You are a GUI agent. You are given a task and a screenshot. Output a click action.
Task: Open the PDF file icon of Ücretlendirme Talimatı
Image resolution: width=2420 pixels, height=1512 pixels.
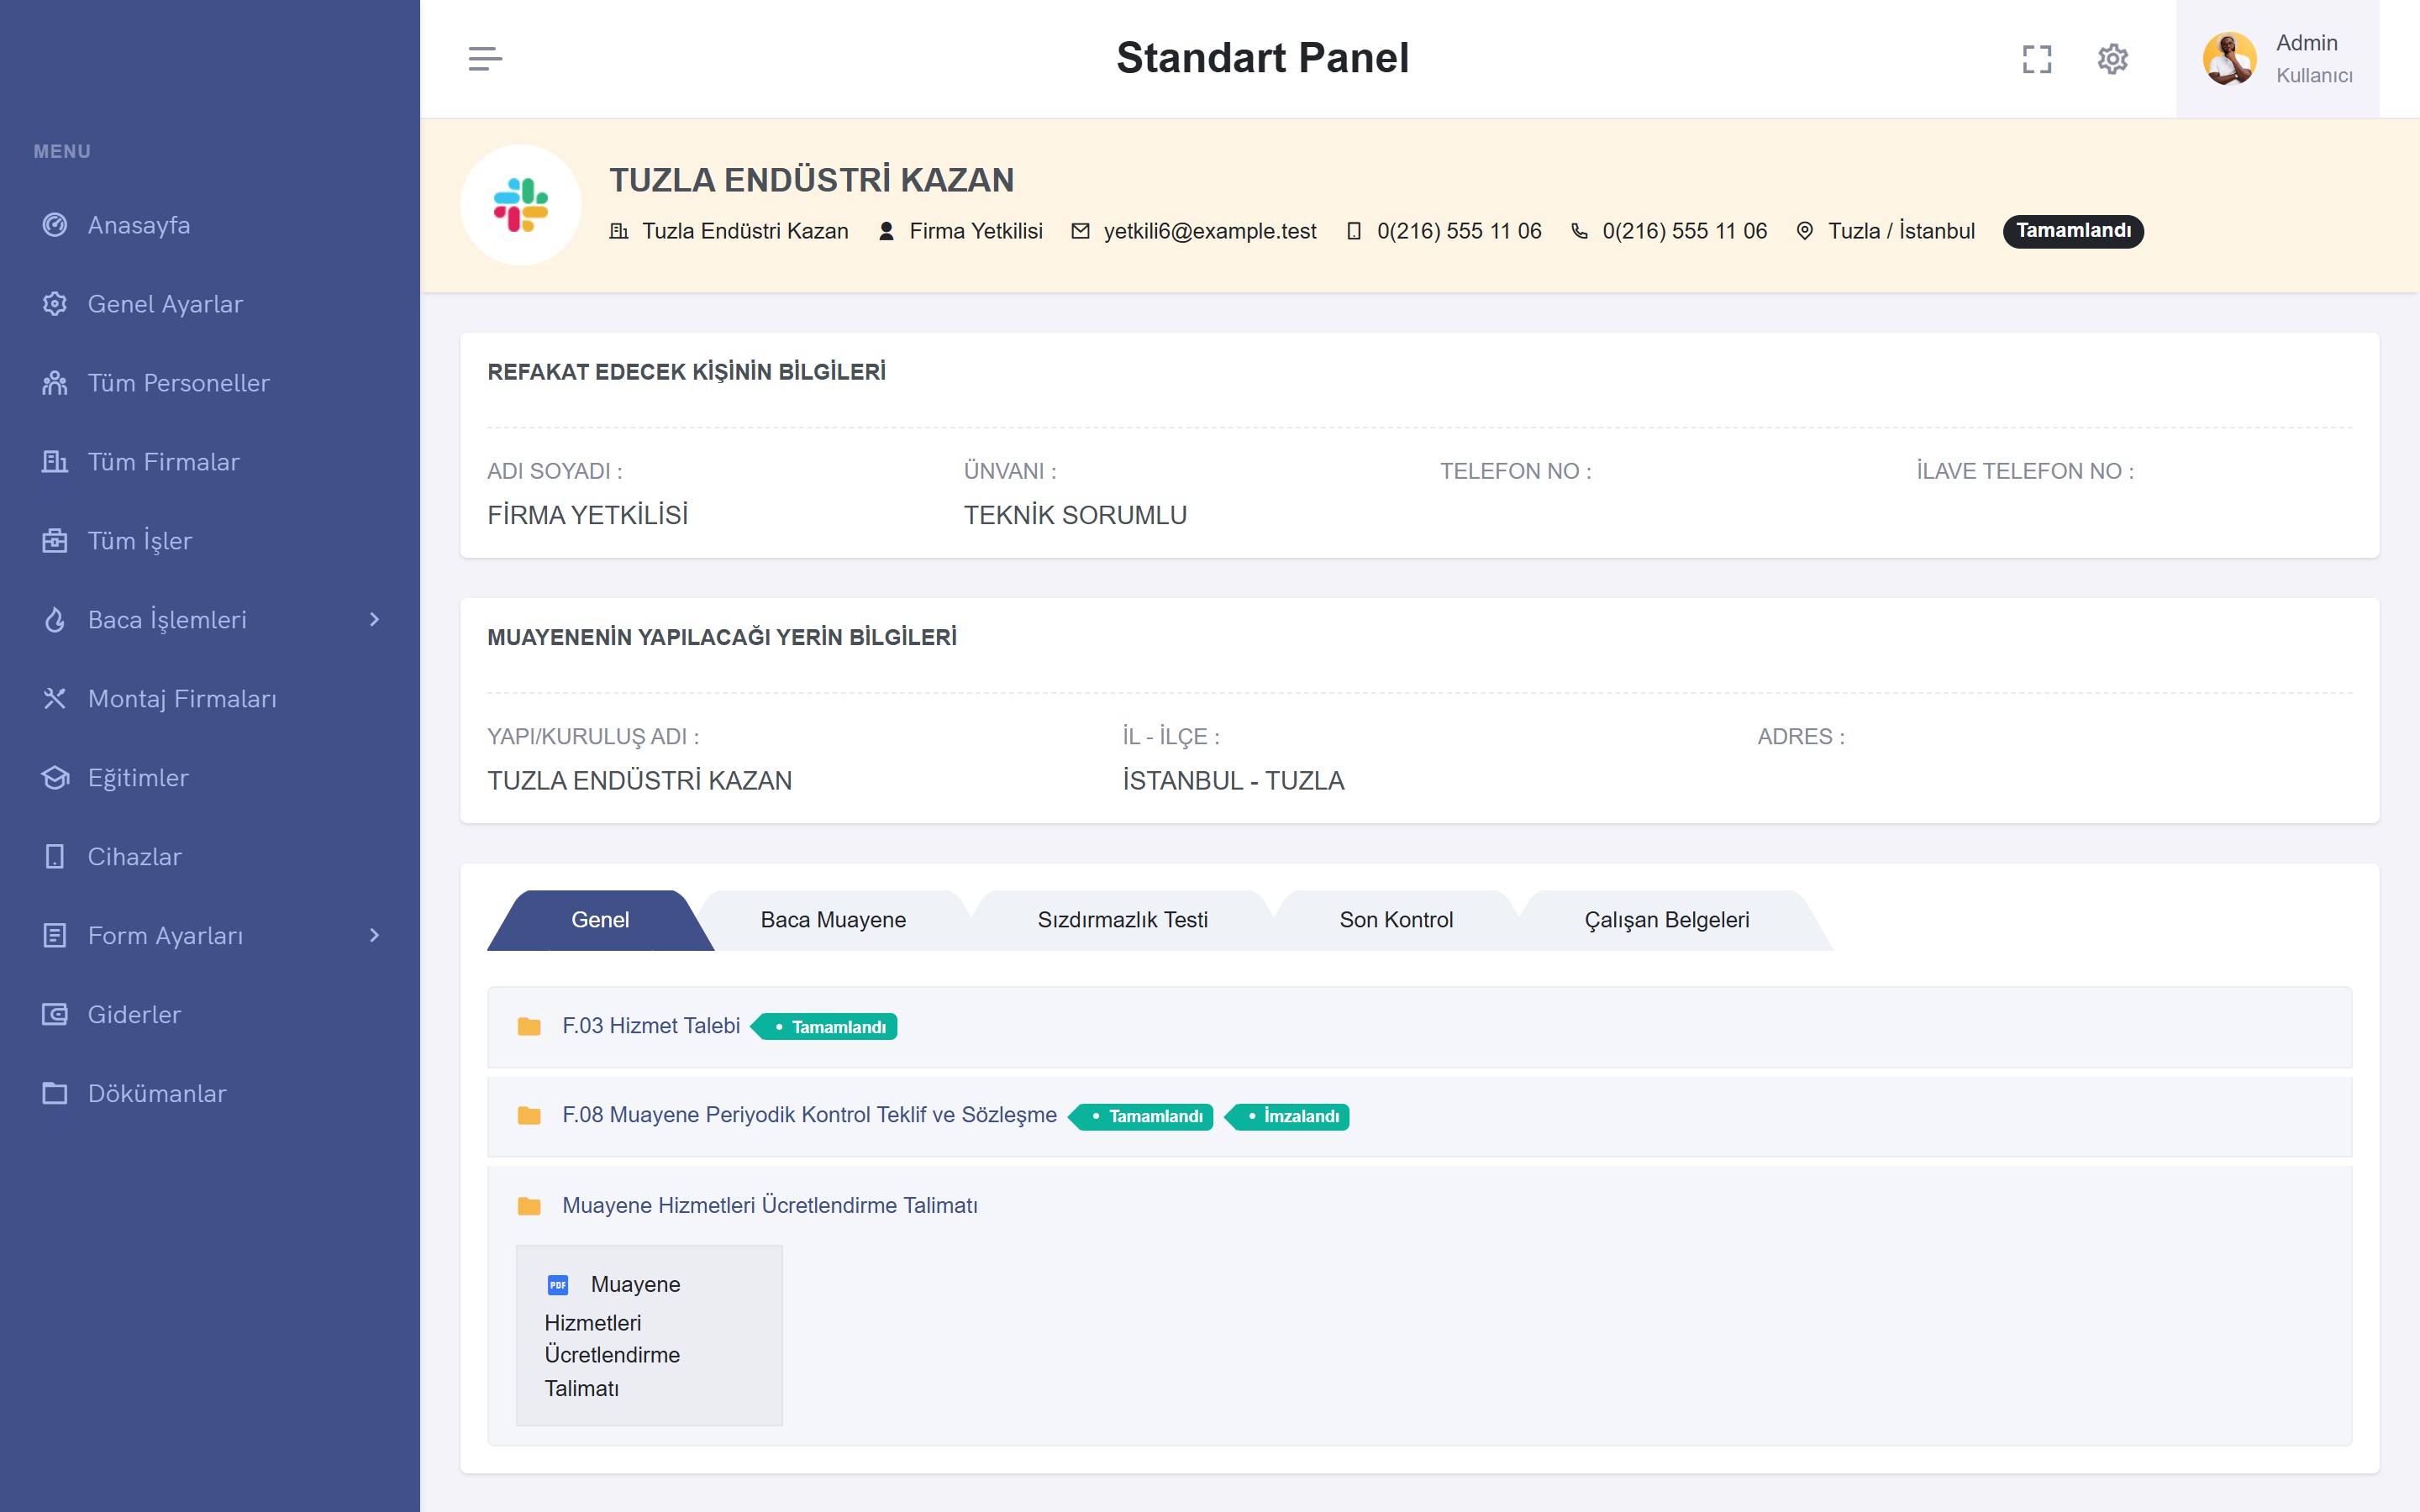point(558,1284)
